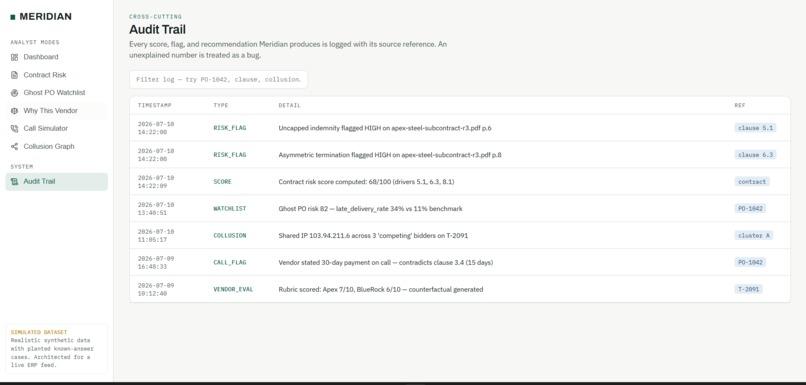Click the Ghost PO Watchlist icon
Viewport: 806px width, 385px height.
pyautogui.click(x=14, y=93)
